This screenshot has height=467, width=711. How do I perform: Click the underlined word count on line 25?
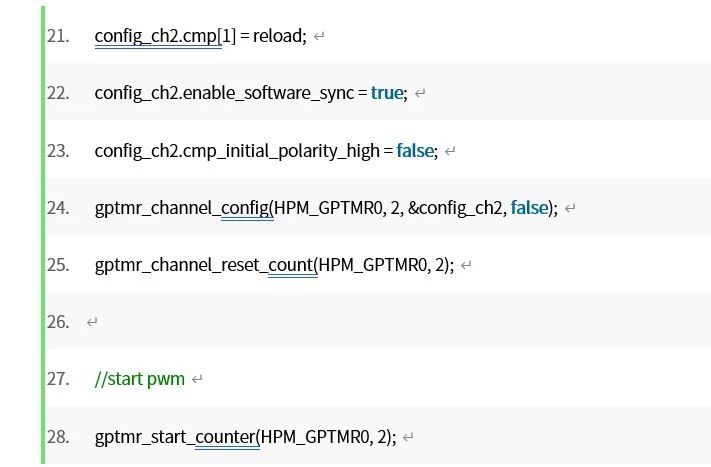point(291,265)
